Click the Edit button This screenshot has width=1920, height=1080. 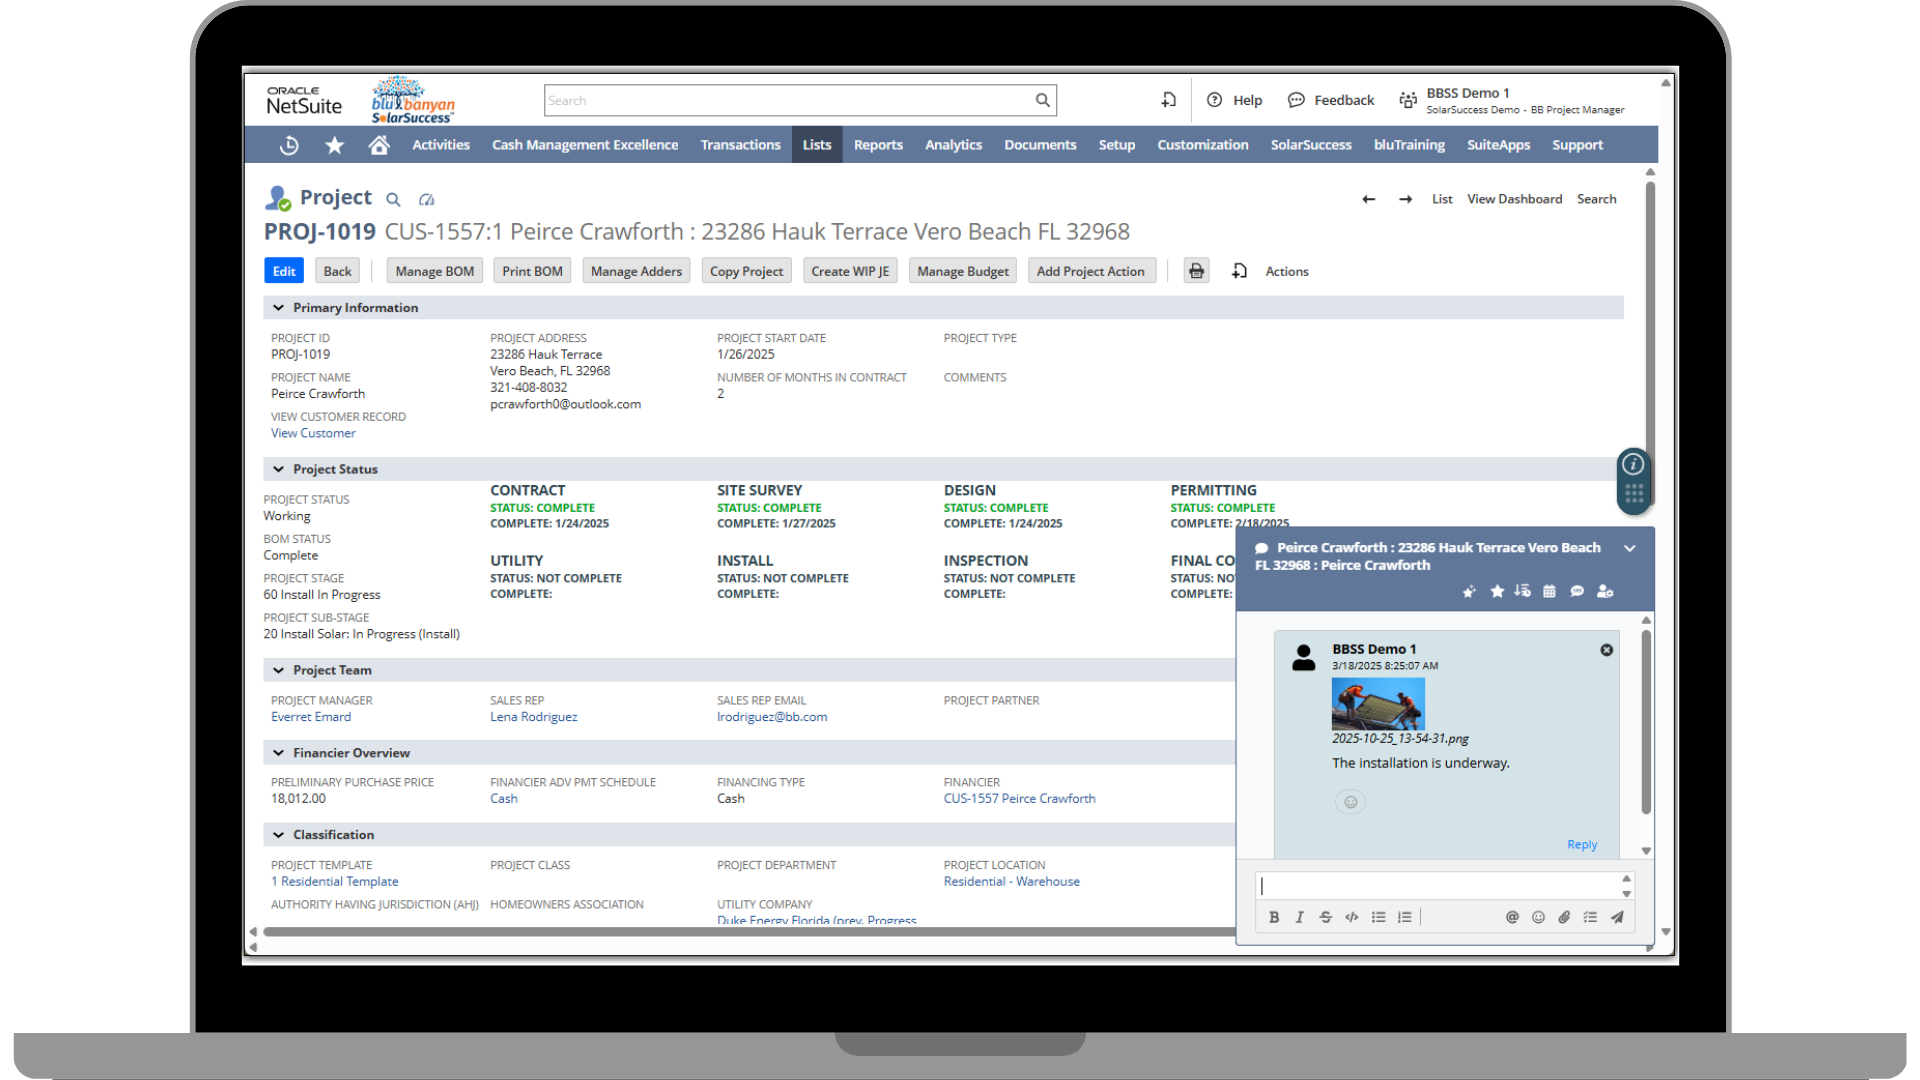(284, 271)
